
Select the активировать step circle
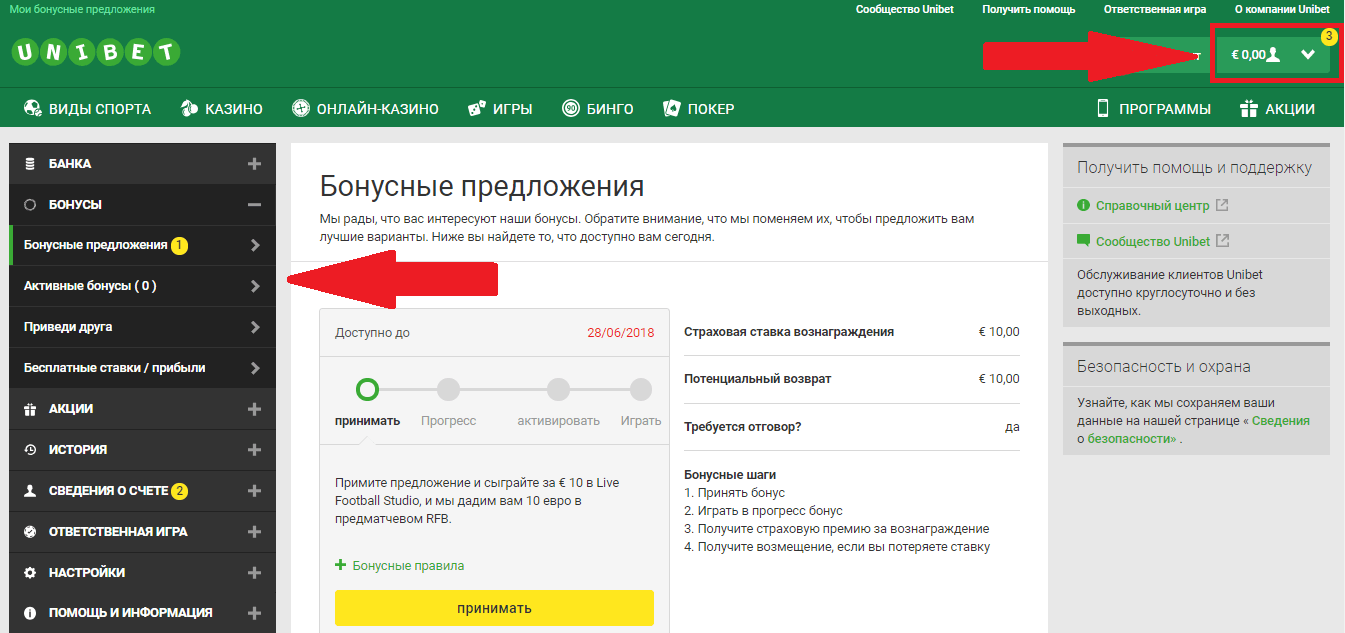coord(558,389)
